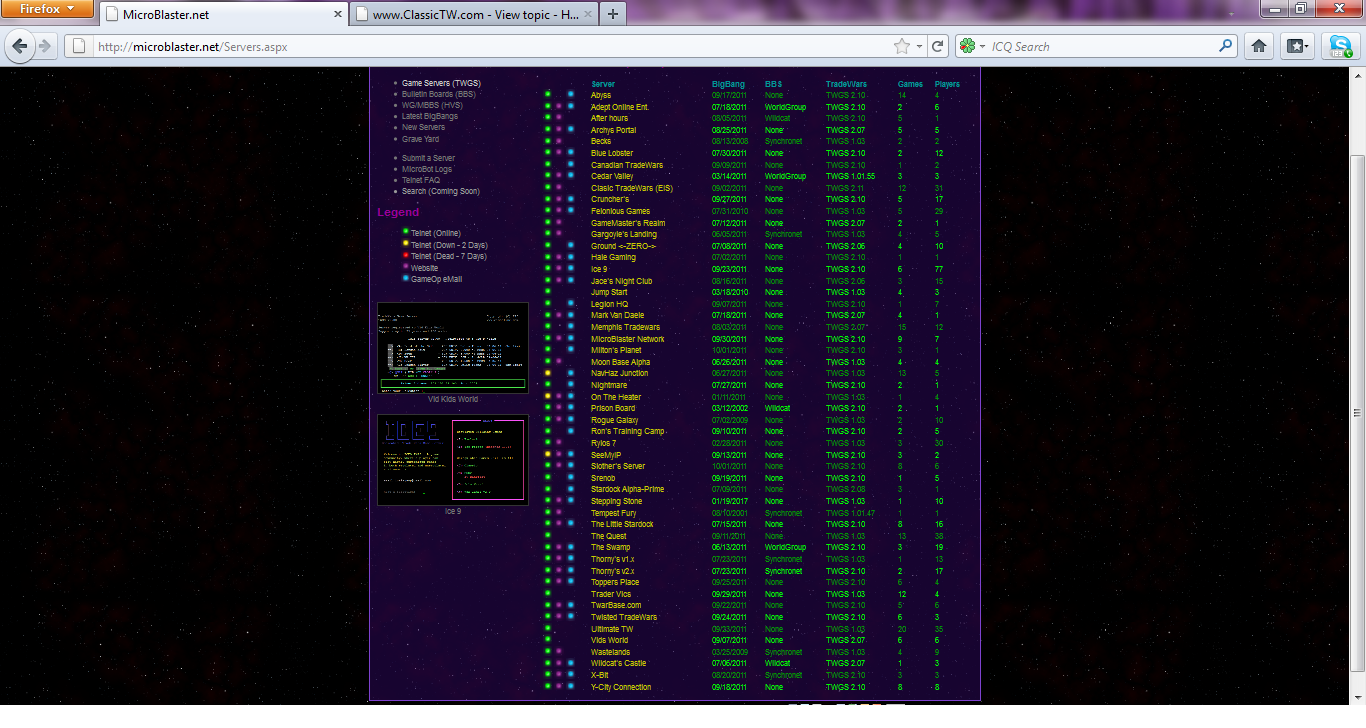Close the MicroBlaster.net tab
Screen dimensions: 1366x728
tap(336, 15)
